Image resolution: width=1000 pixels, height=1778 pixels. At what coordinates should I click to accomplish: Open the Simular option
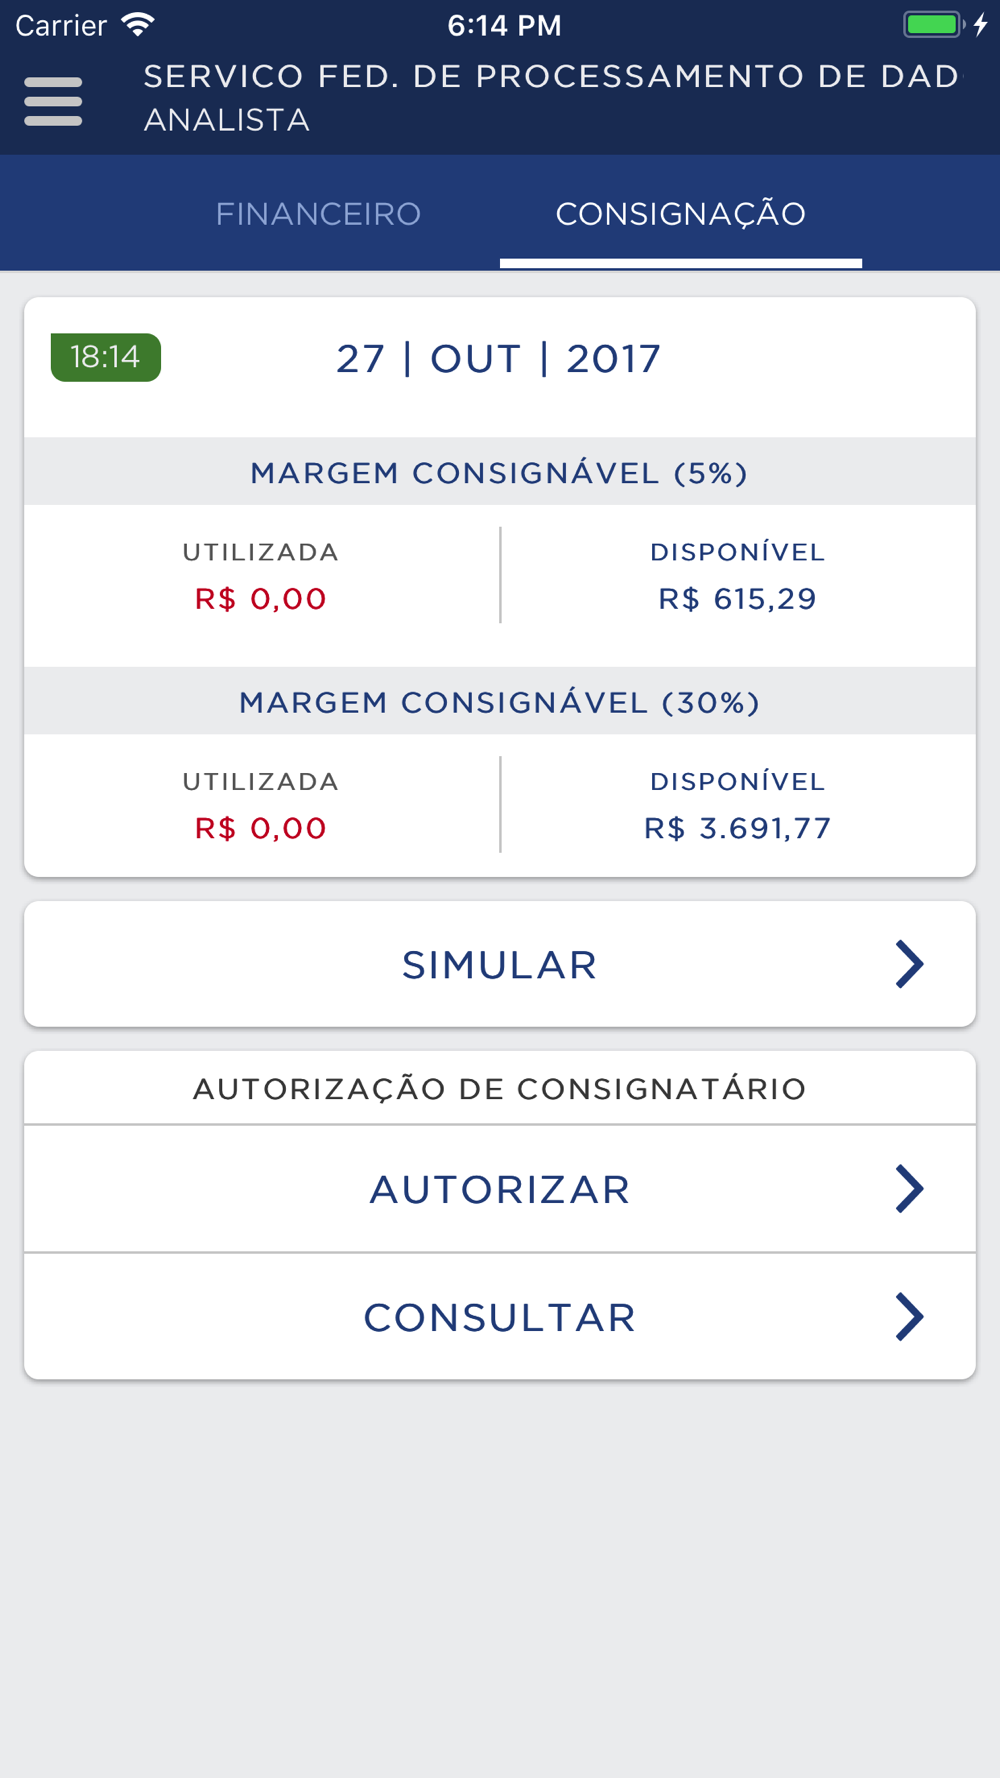499,965
